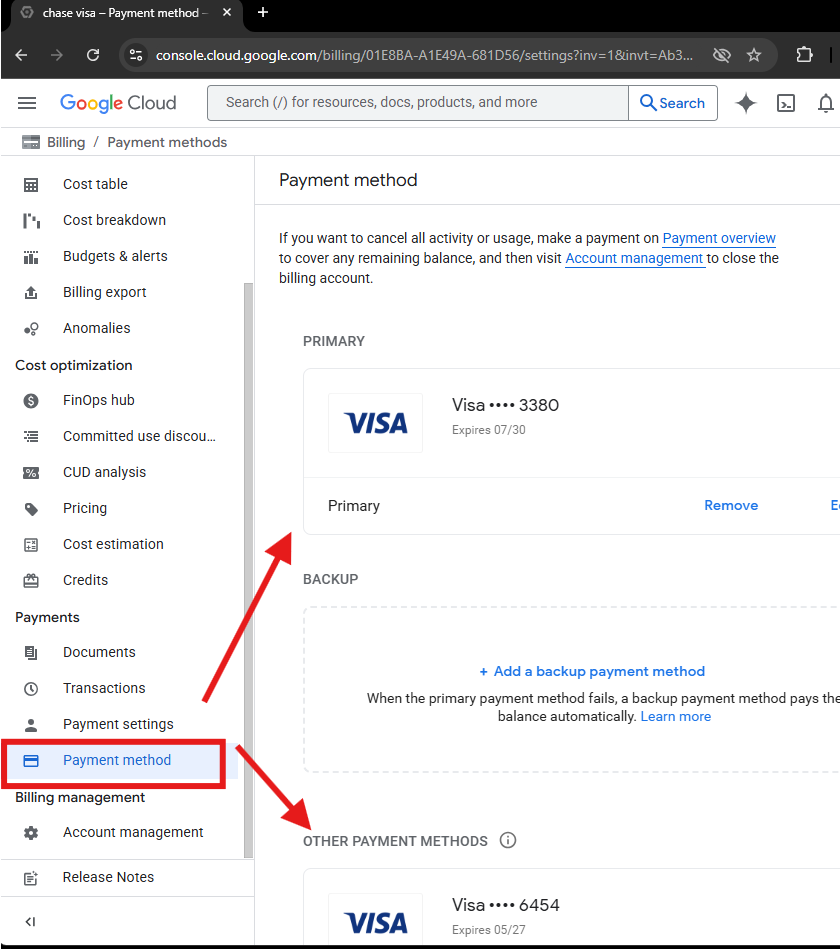This screenshot has width=840, height=949.
Task: Click the Visa 3380 card logo
Action: (x=375, y=423)
